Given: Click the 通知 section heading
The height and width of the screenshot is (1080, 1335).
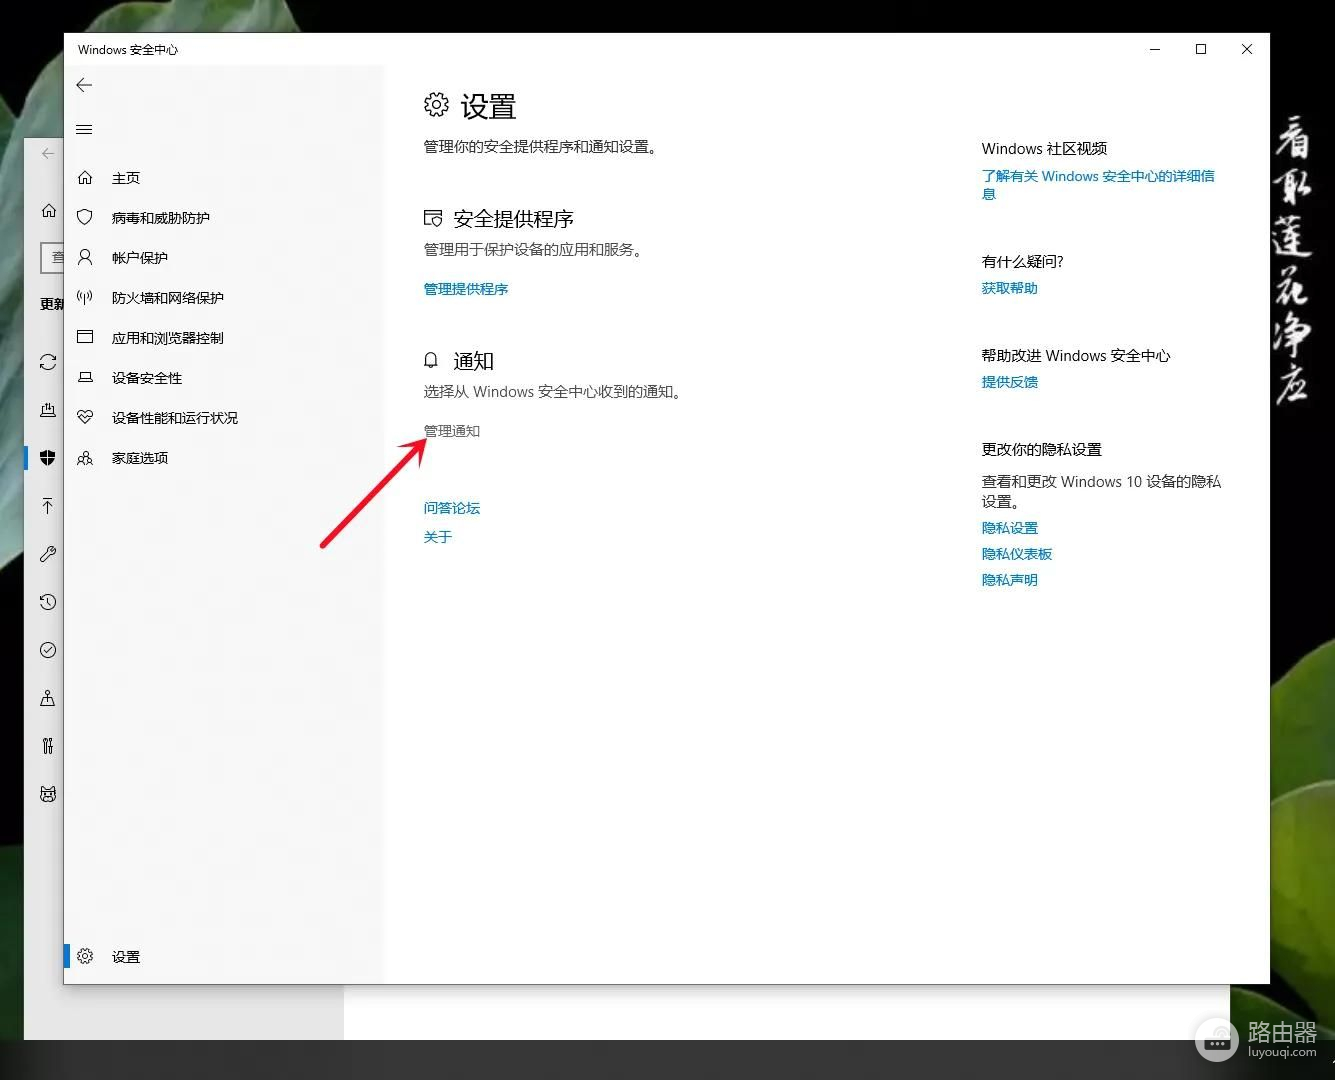Looking at the screenshot, I should tap(474, 361).
